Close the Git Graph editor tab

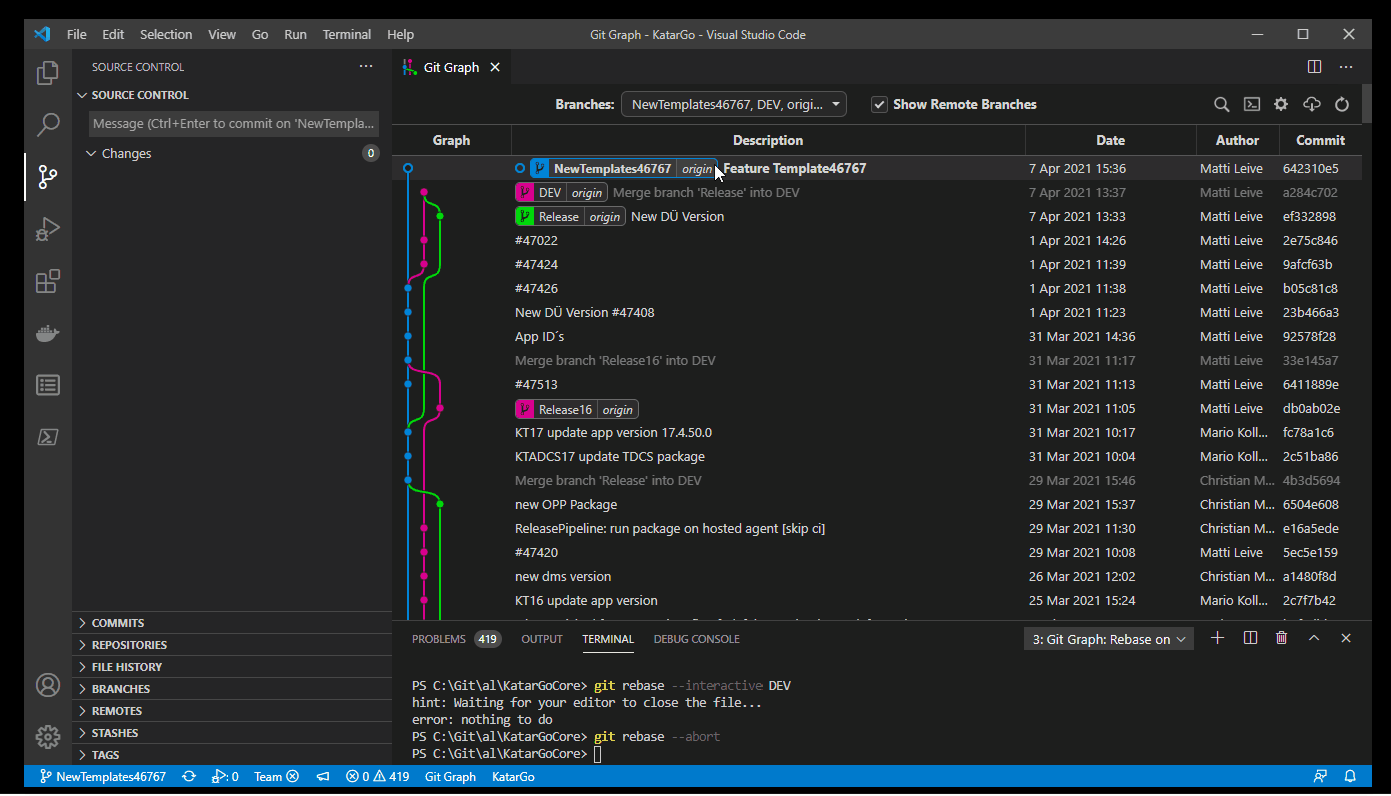495,68
